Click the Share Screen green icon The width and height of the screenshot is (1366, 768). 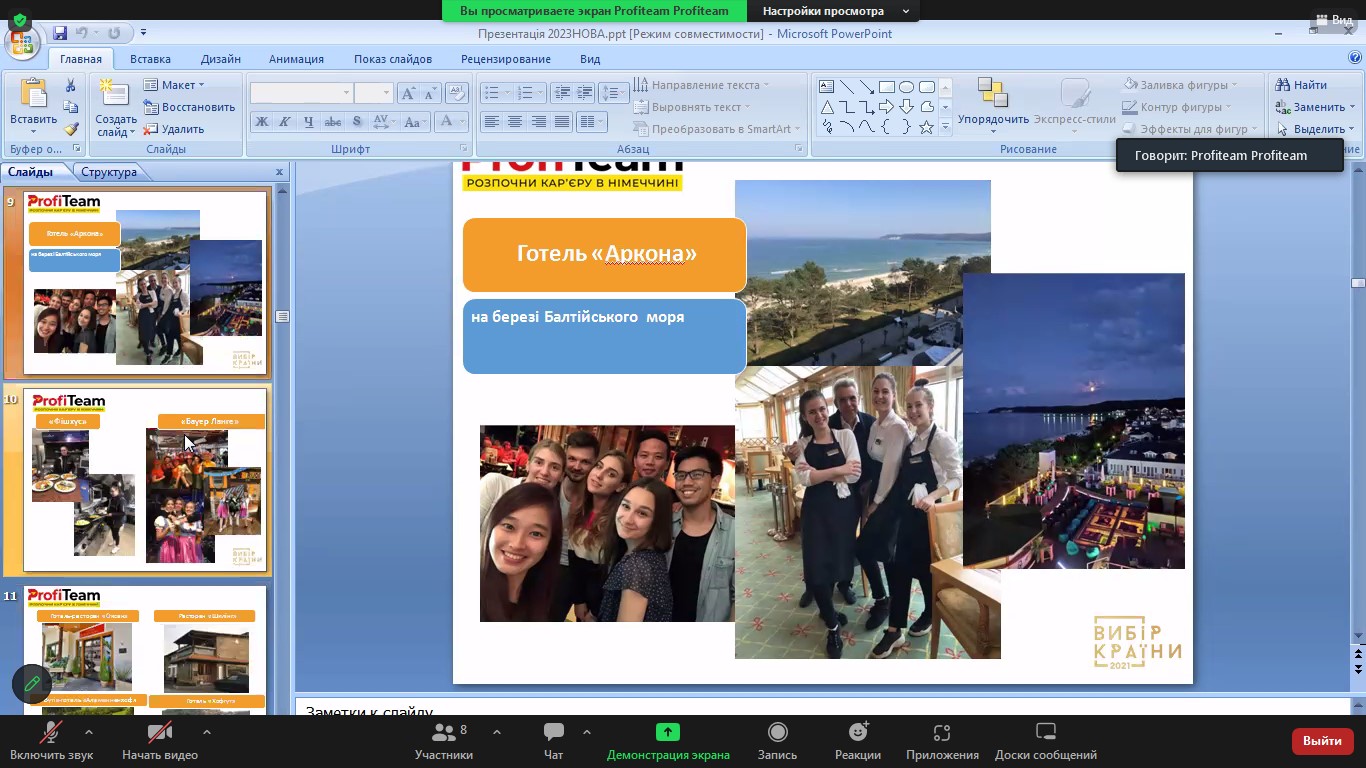pyautogui.click(x=667, y=733)
